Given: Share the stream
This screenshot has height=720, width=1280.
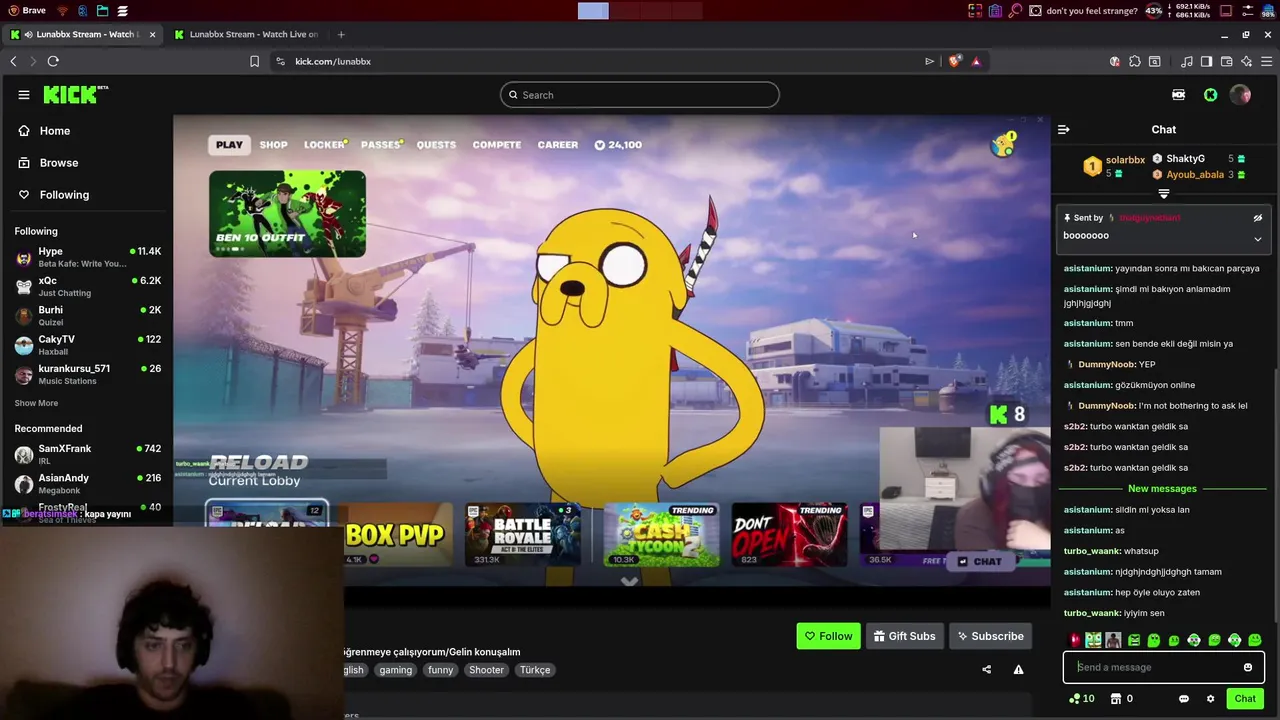Looking at the screenshot, I should tap(987, 670).
